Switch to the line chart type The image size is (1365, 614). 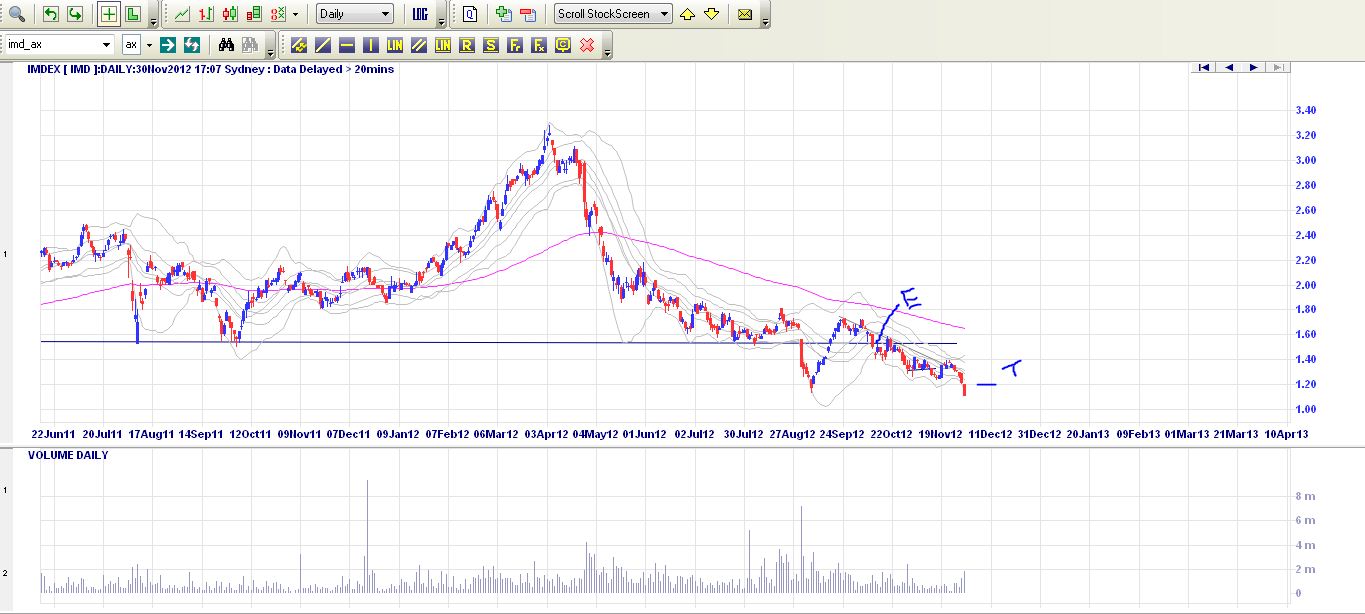tap(182, 14)
